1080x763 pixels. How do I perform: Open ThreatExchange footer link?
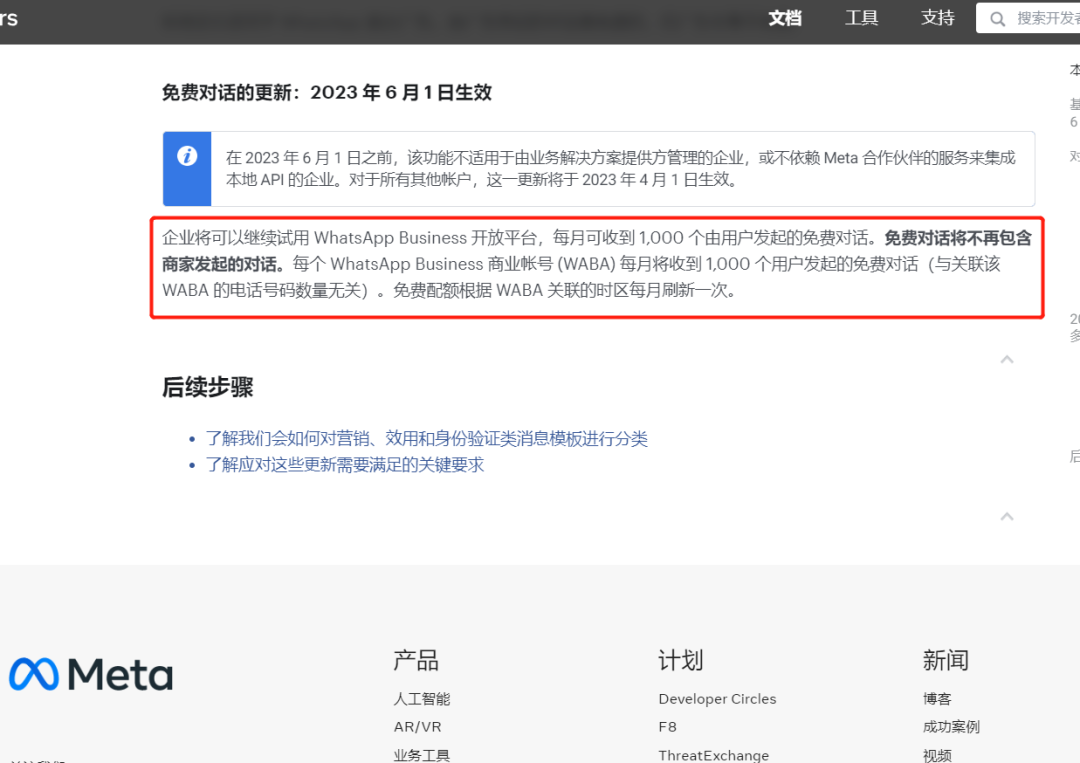tap(714, 755)
